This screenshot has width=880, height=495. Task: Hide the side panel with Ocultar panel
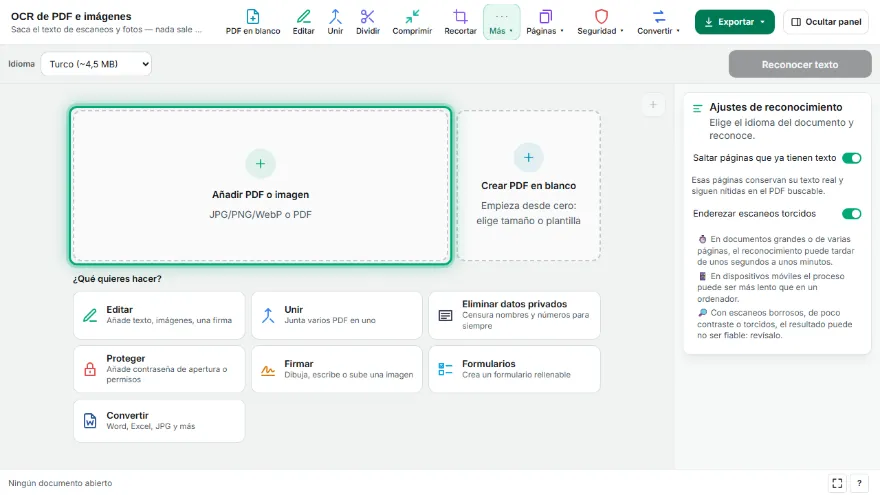click(x=826, y=22)
